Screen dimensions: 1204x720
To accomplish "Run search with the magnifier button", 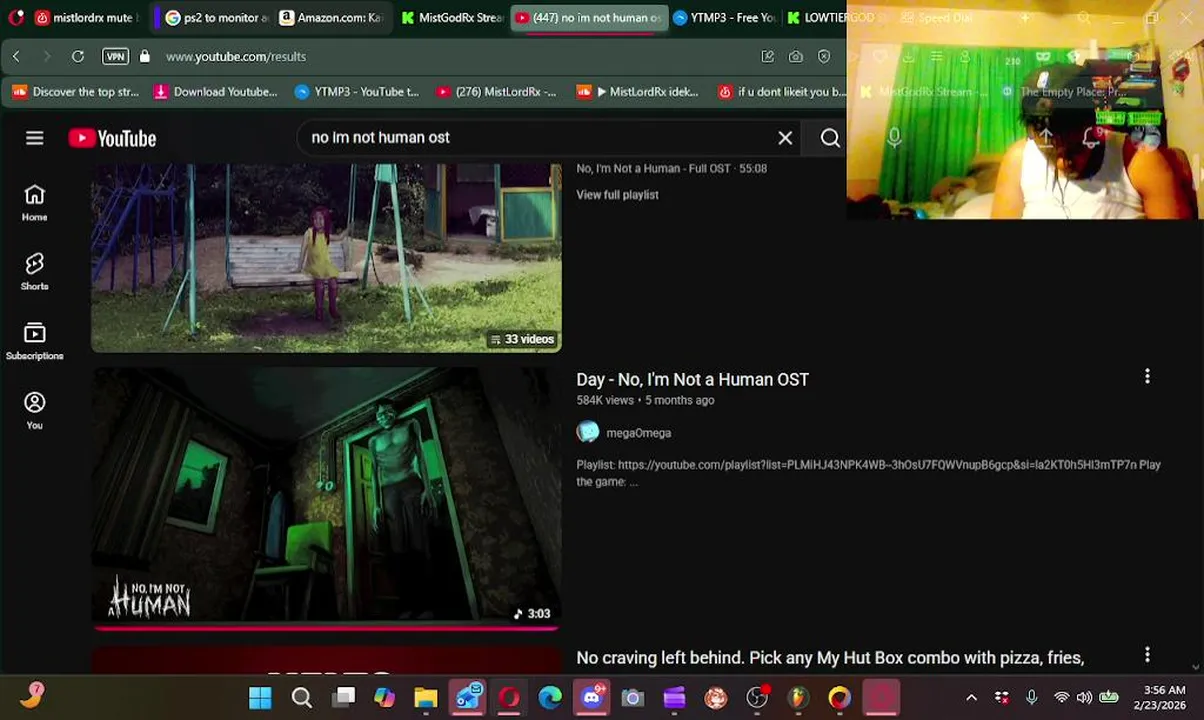I will (830, 138).
